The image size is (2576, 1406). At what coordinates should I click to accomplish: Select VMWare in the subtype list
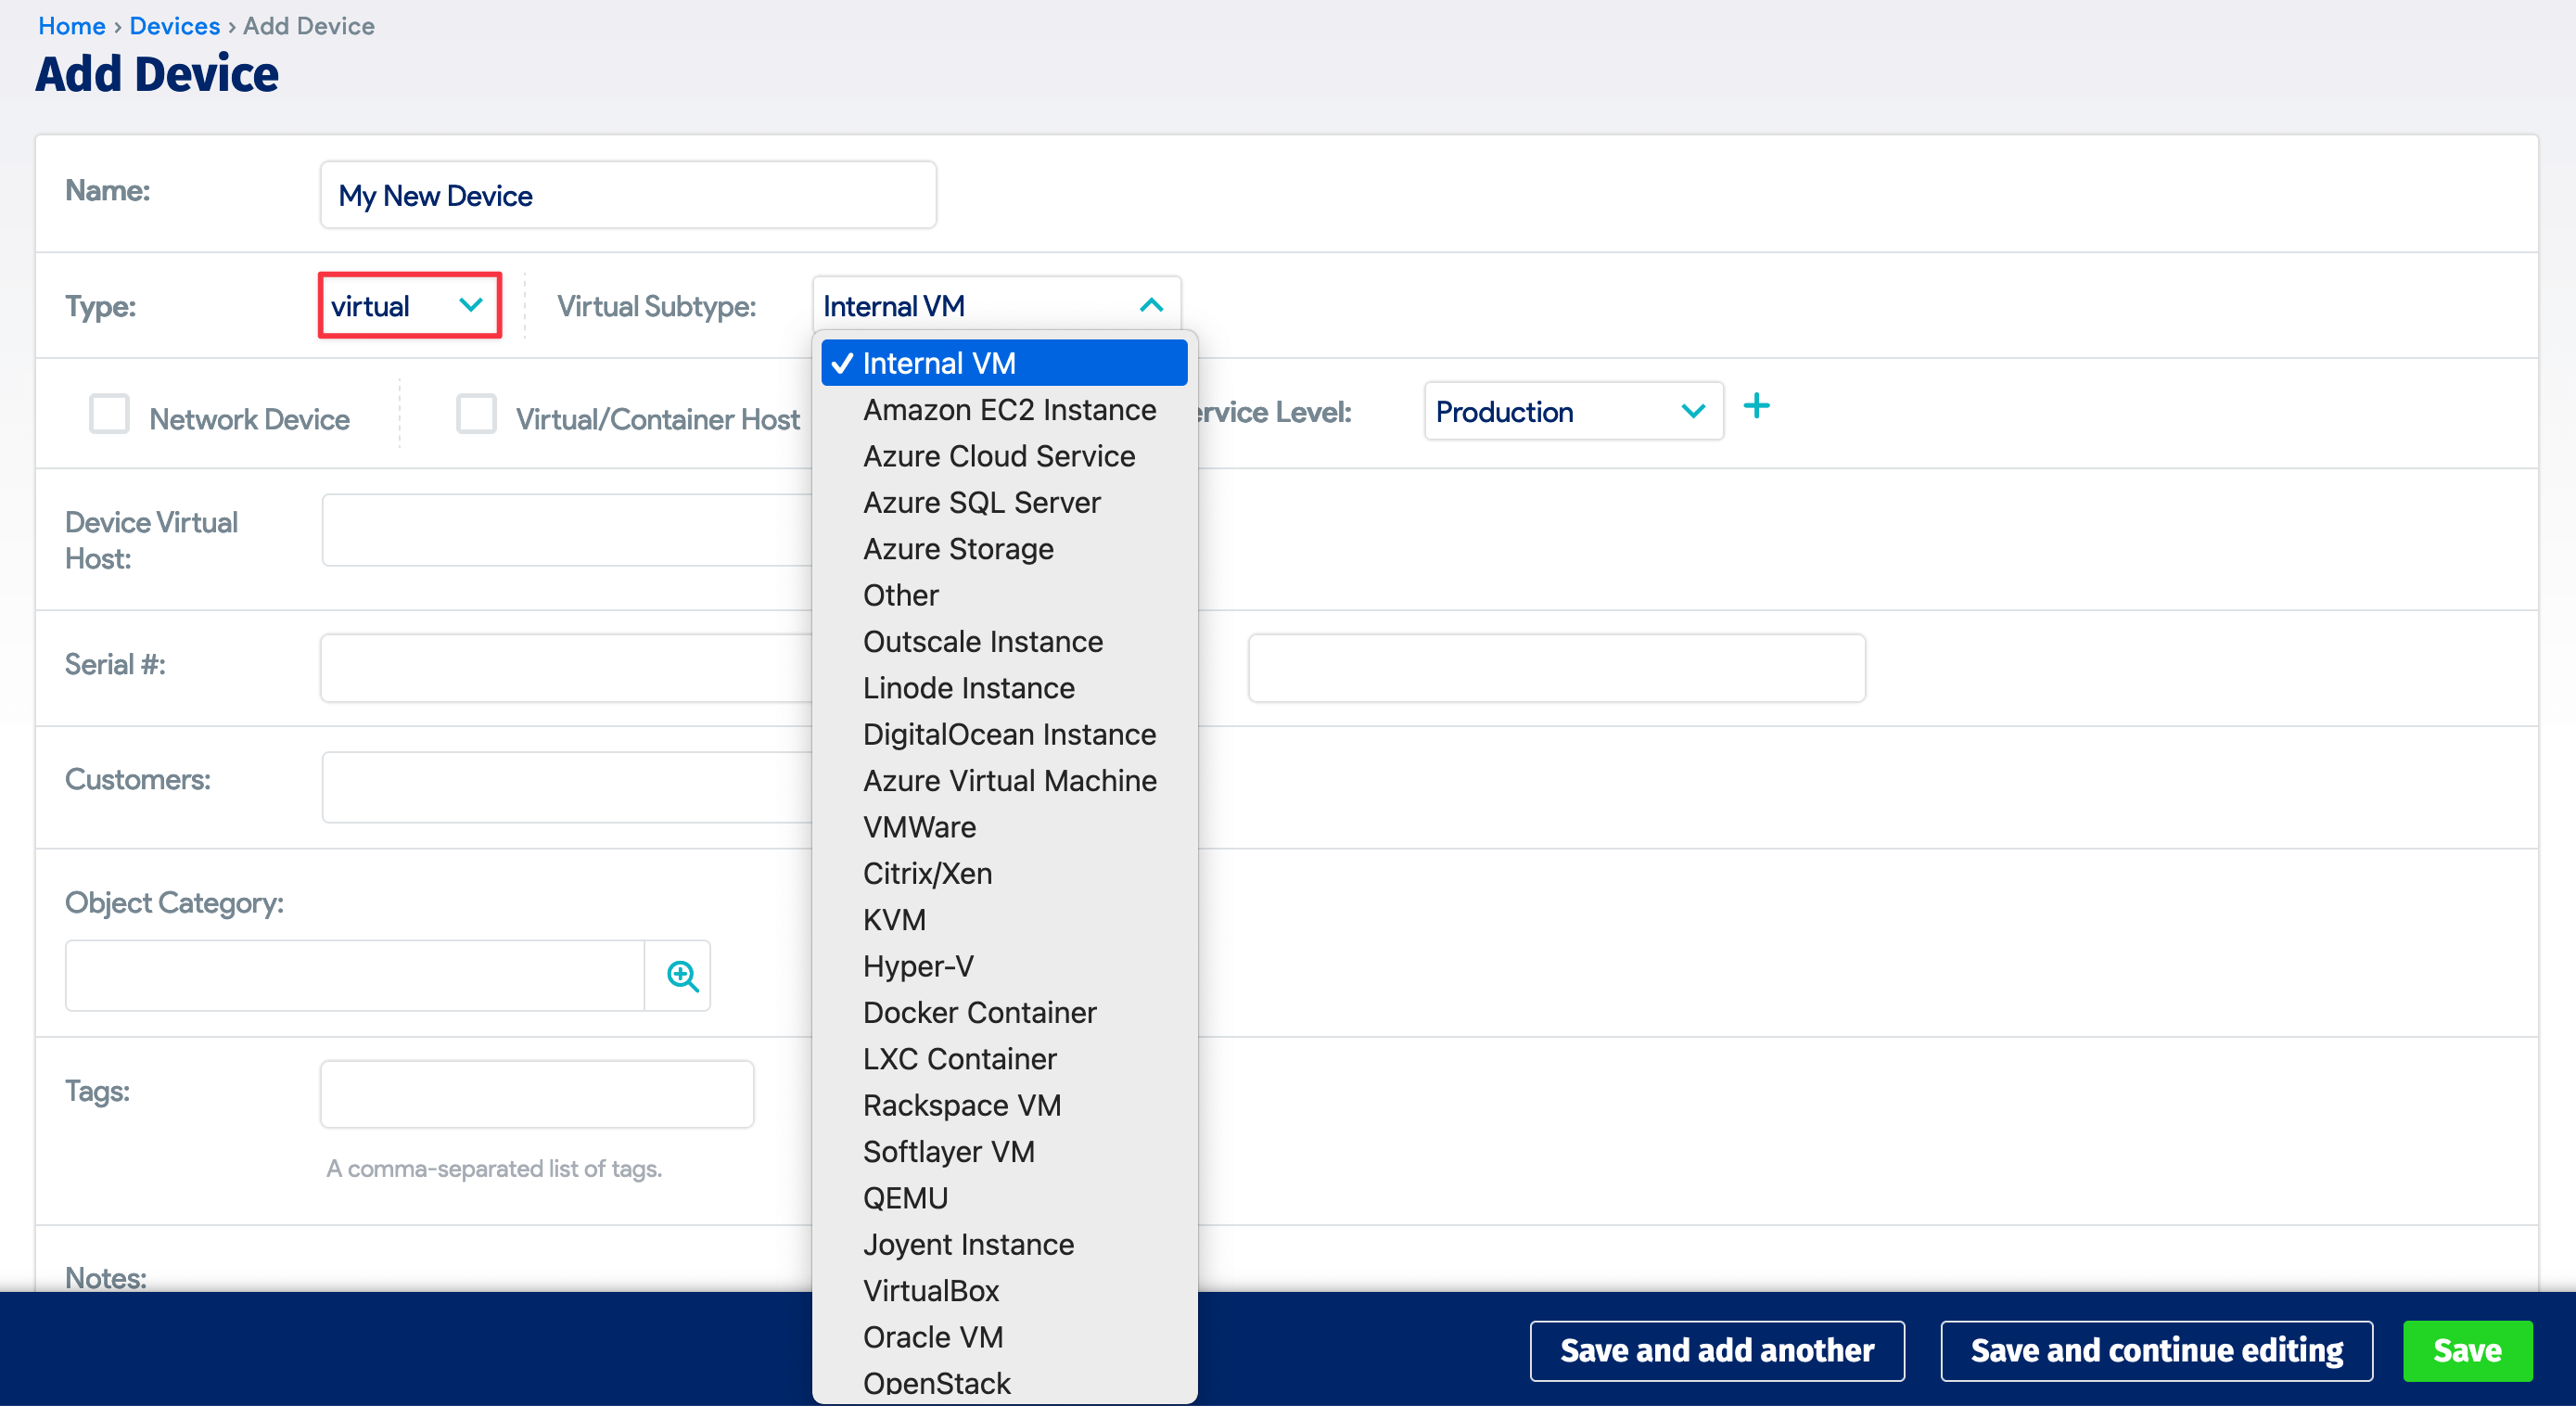919,827
